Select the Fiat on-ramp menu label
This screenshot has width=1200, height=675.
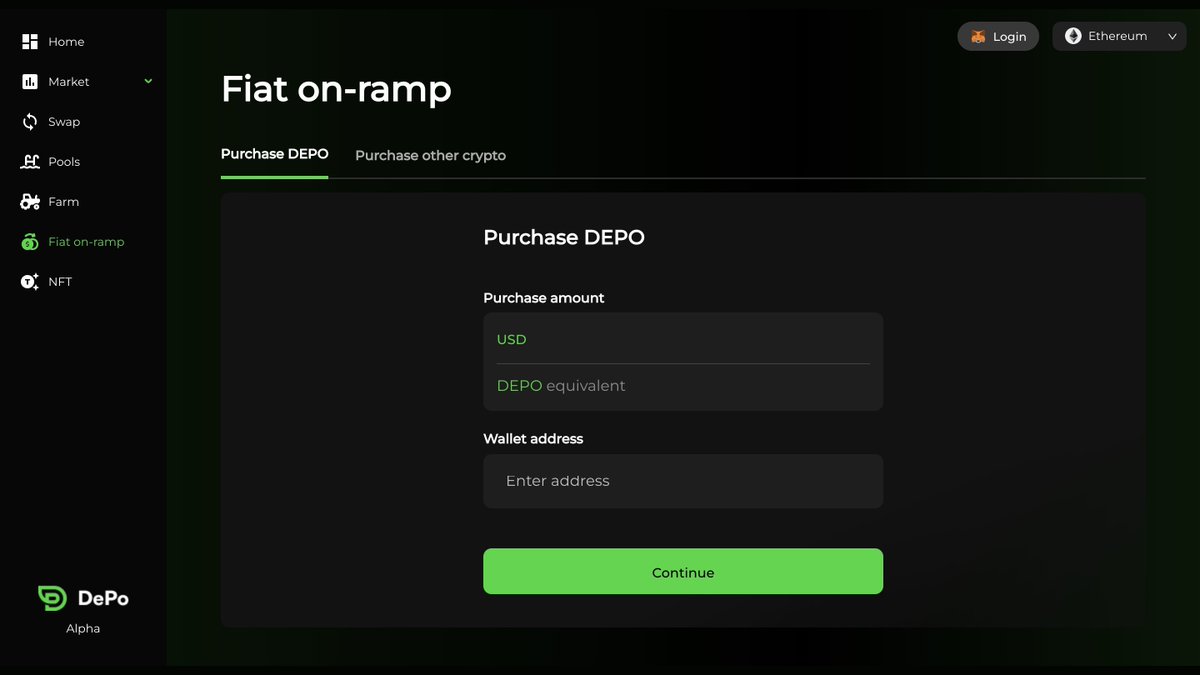[x=86, y=242]
